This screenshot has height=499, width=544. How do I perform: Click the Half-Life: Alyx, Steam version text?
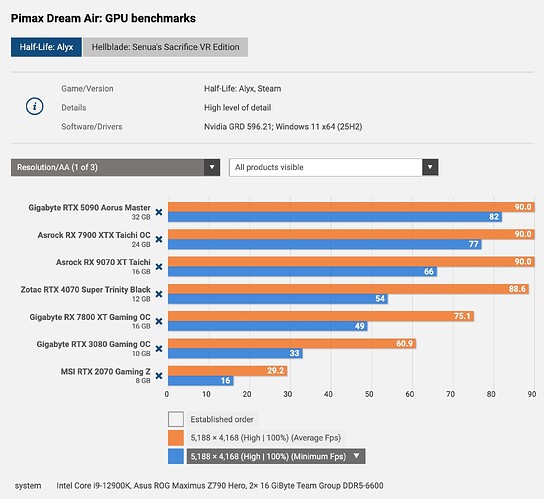click(x=243, y=88)
